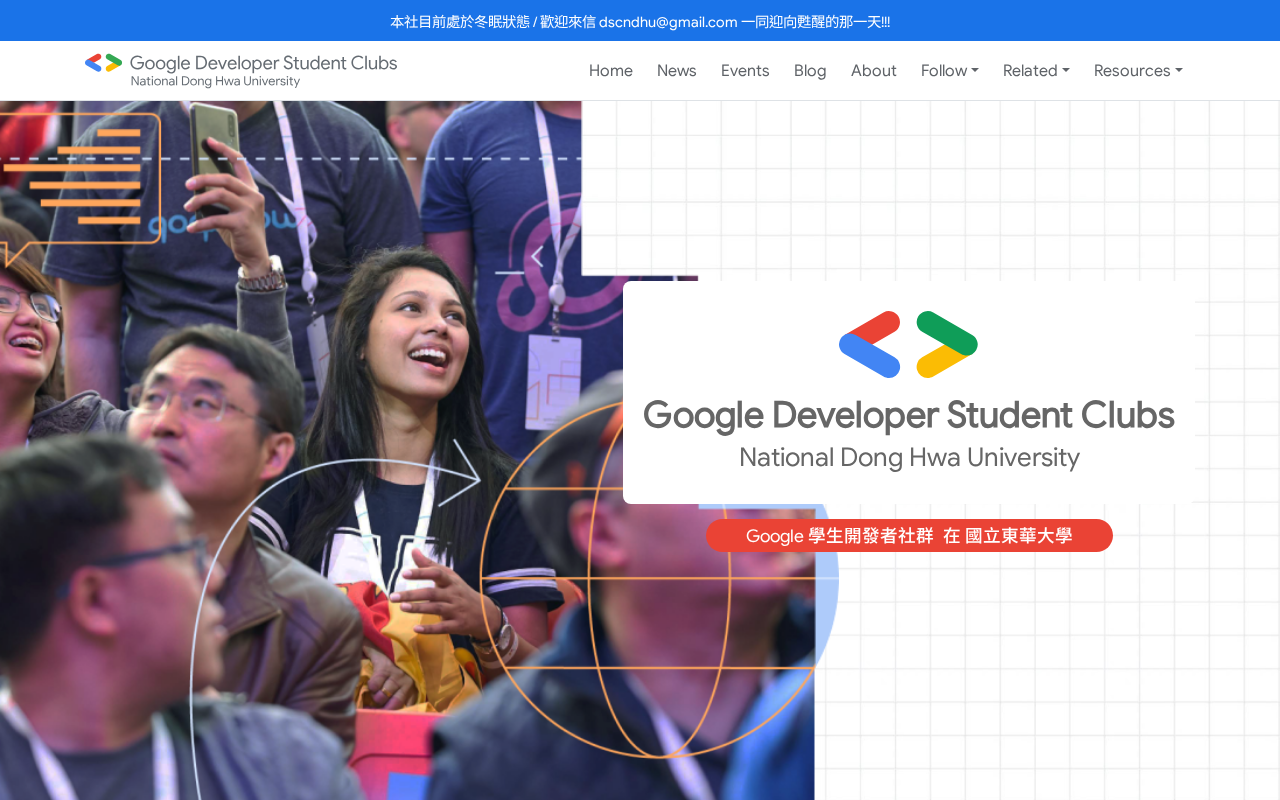Click the 'Google Developer Student Clubs' hero heading
This screenshot has height=800, width=1280.
908,415
